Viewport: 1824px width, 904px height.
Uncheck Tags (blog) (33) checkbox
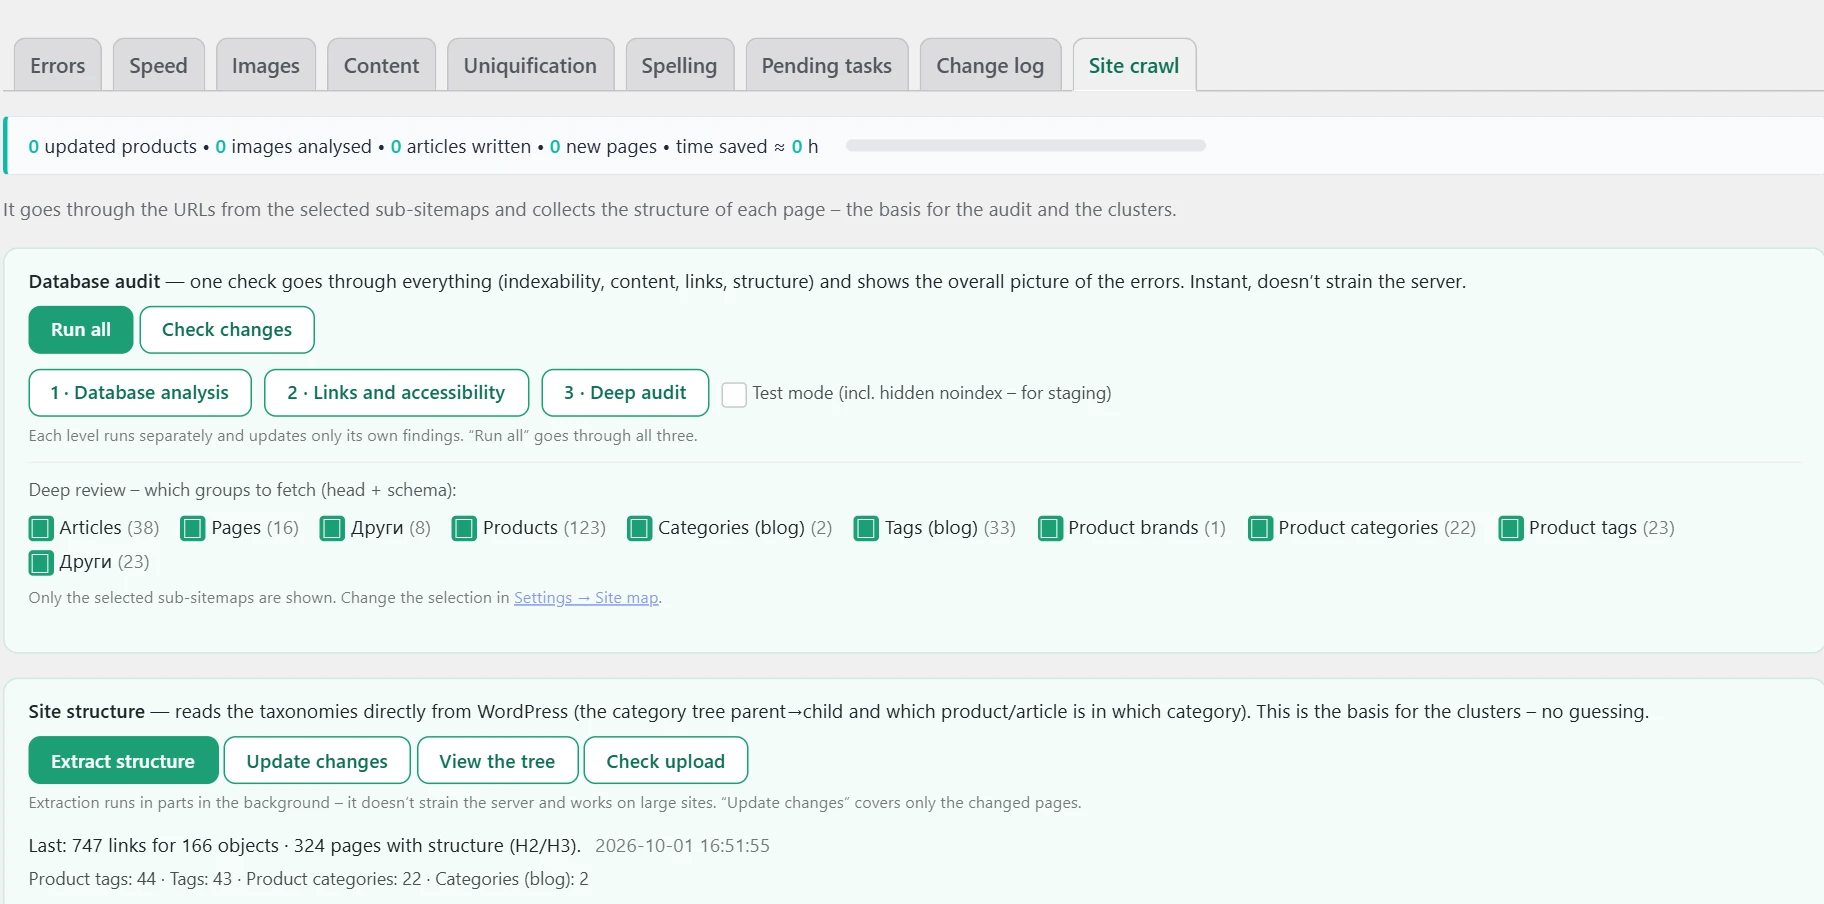click(x=866, y=528)
